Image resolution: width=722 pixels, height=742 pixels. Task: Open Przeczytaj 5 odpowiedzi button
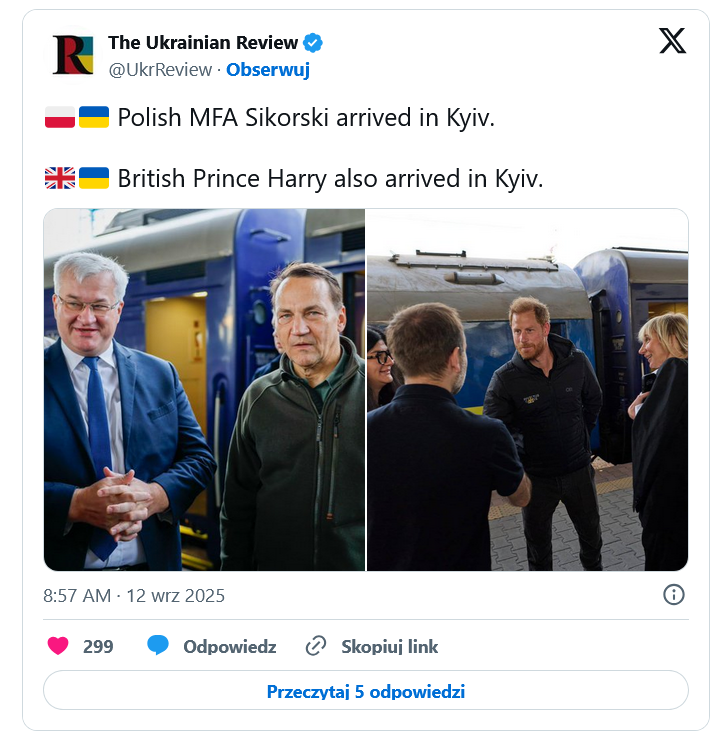click(x=366, y=690)
